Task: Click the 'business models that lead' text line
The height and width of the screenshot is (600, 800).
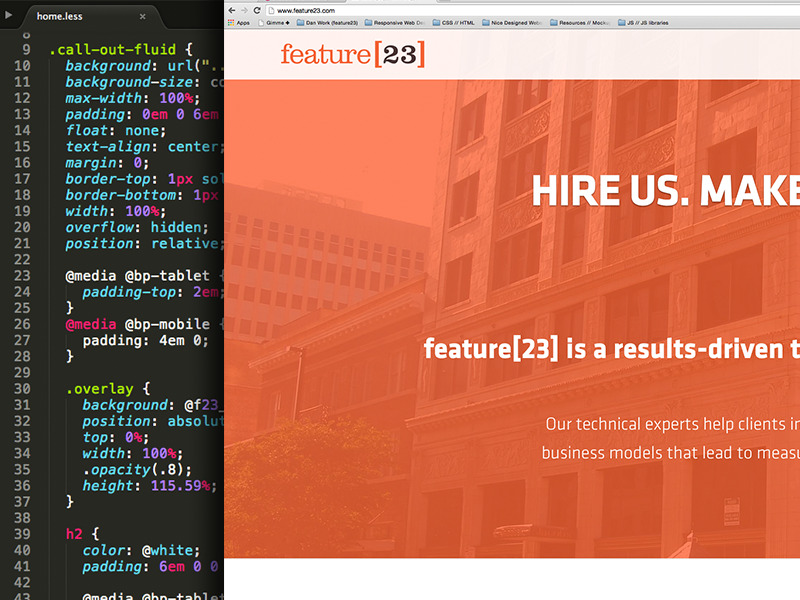Action: point(670,453)
